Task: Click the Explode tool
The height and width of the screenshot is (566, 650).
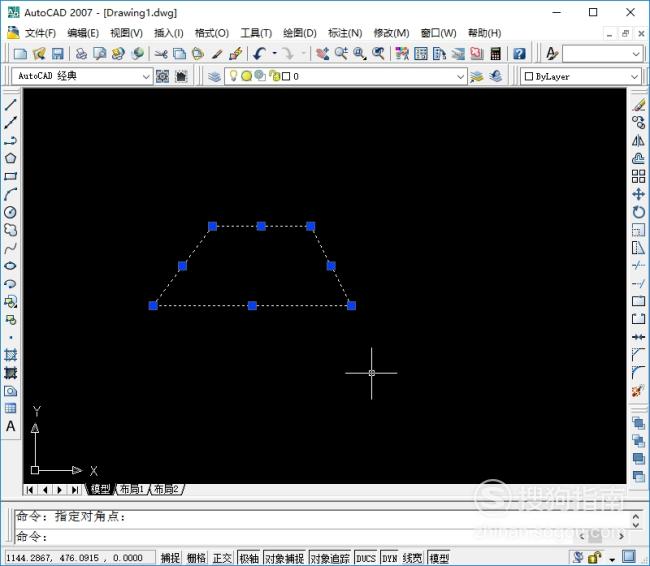Action: click(638, 390)
